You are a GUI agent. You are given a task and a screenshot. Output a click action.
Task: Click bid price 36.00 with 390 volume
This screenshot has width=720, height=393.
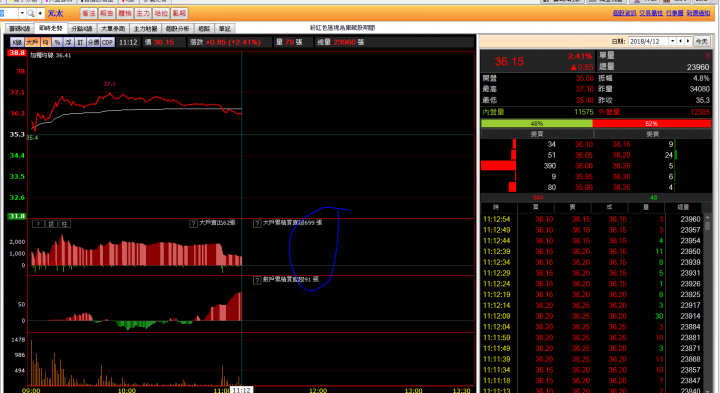point(584,166)
